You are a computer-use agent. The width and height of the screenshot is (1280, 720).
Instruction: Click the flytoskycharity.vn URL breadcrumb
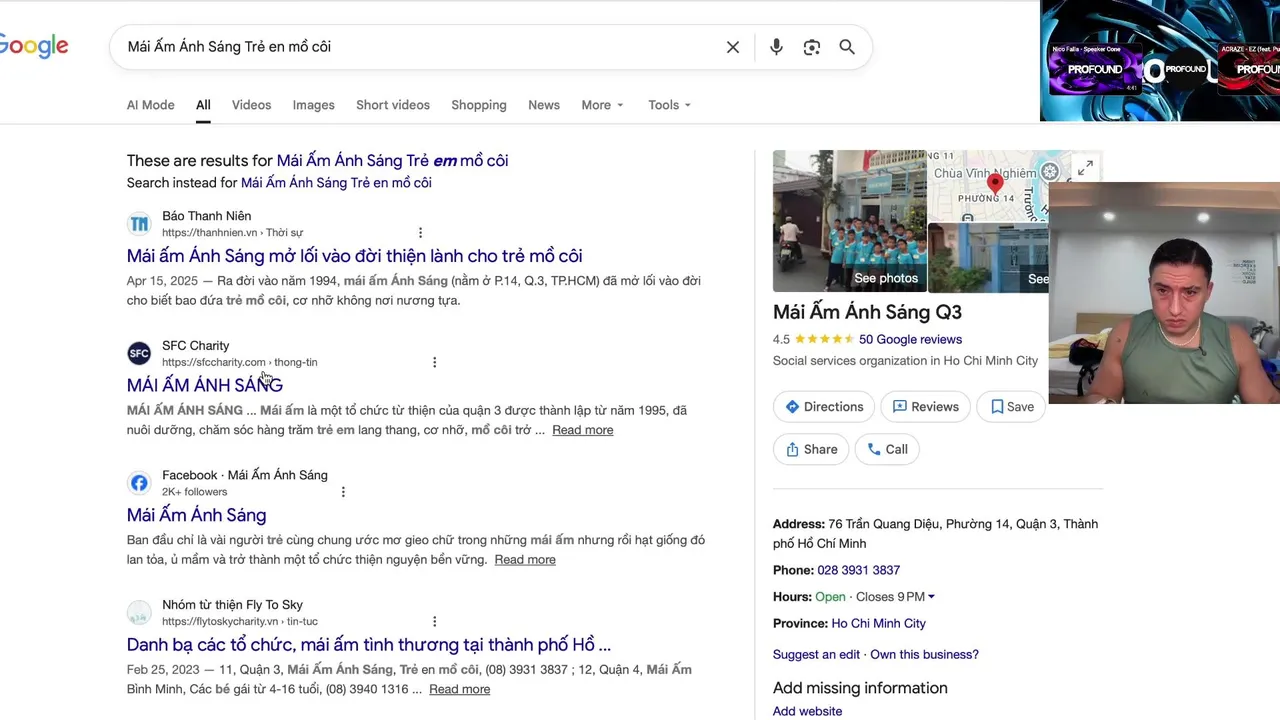click(x=240, y=621)
